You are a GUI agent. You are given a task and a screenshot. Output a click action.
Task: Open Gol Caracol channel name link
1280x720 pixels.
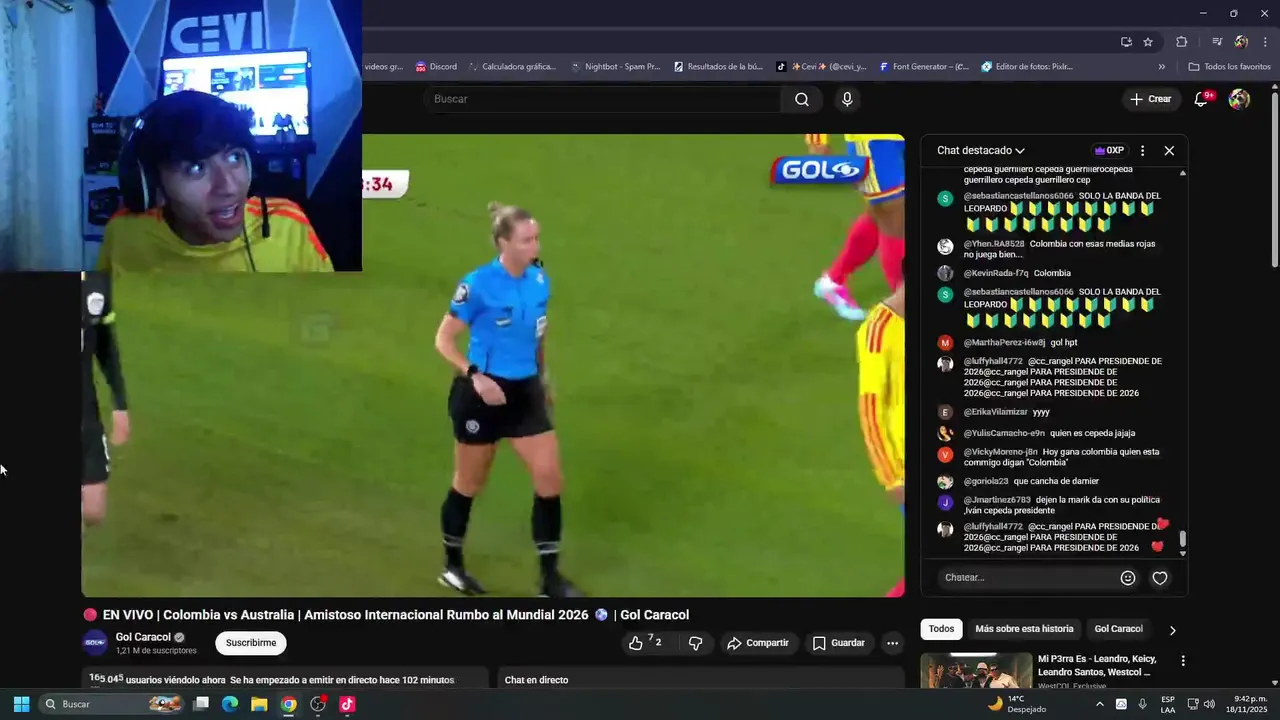143,637
